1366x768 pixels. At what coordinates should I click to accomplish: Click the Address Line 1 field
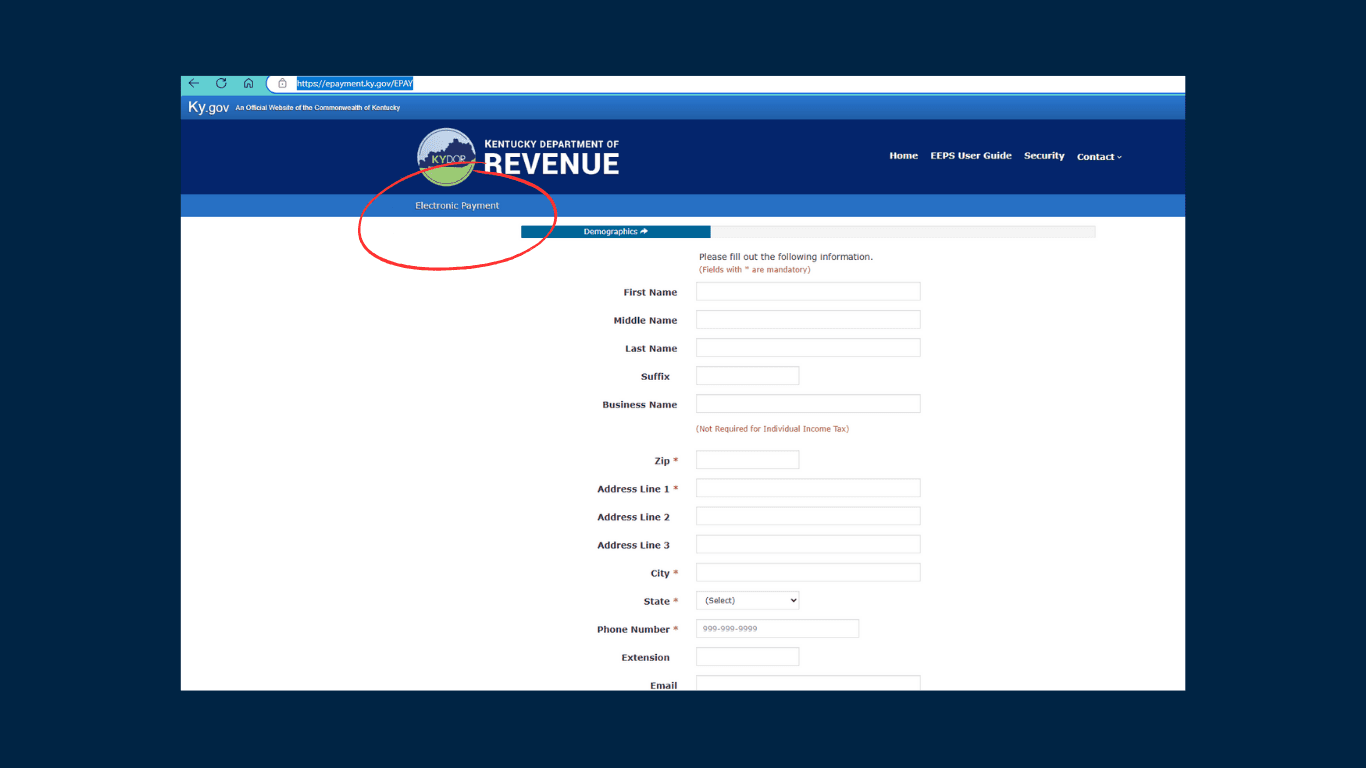[807, 488]
